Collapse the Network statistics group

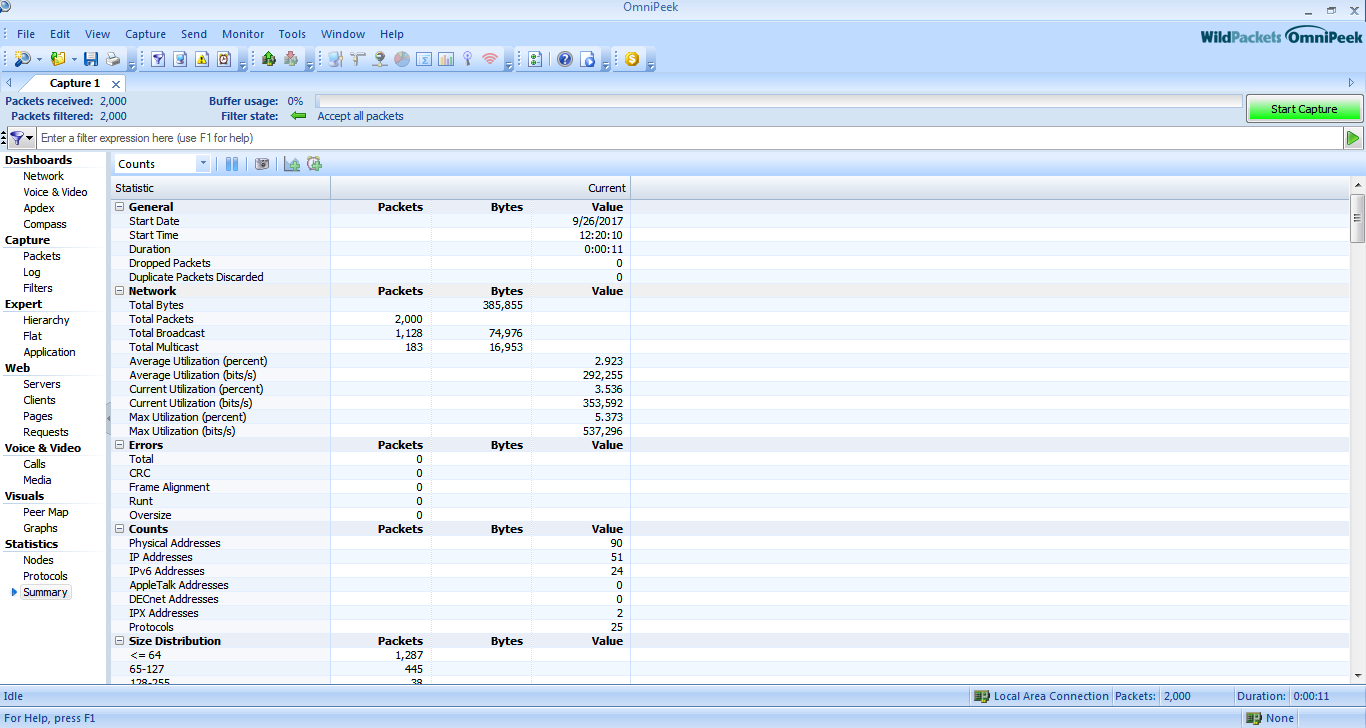click(x=120, y=291)
